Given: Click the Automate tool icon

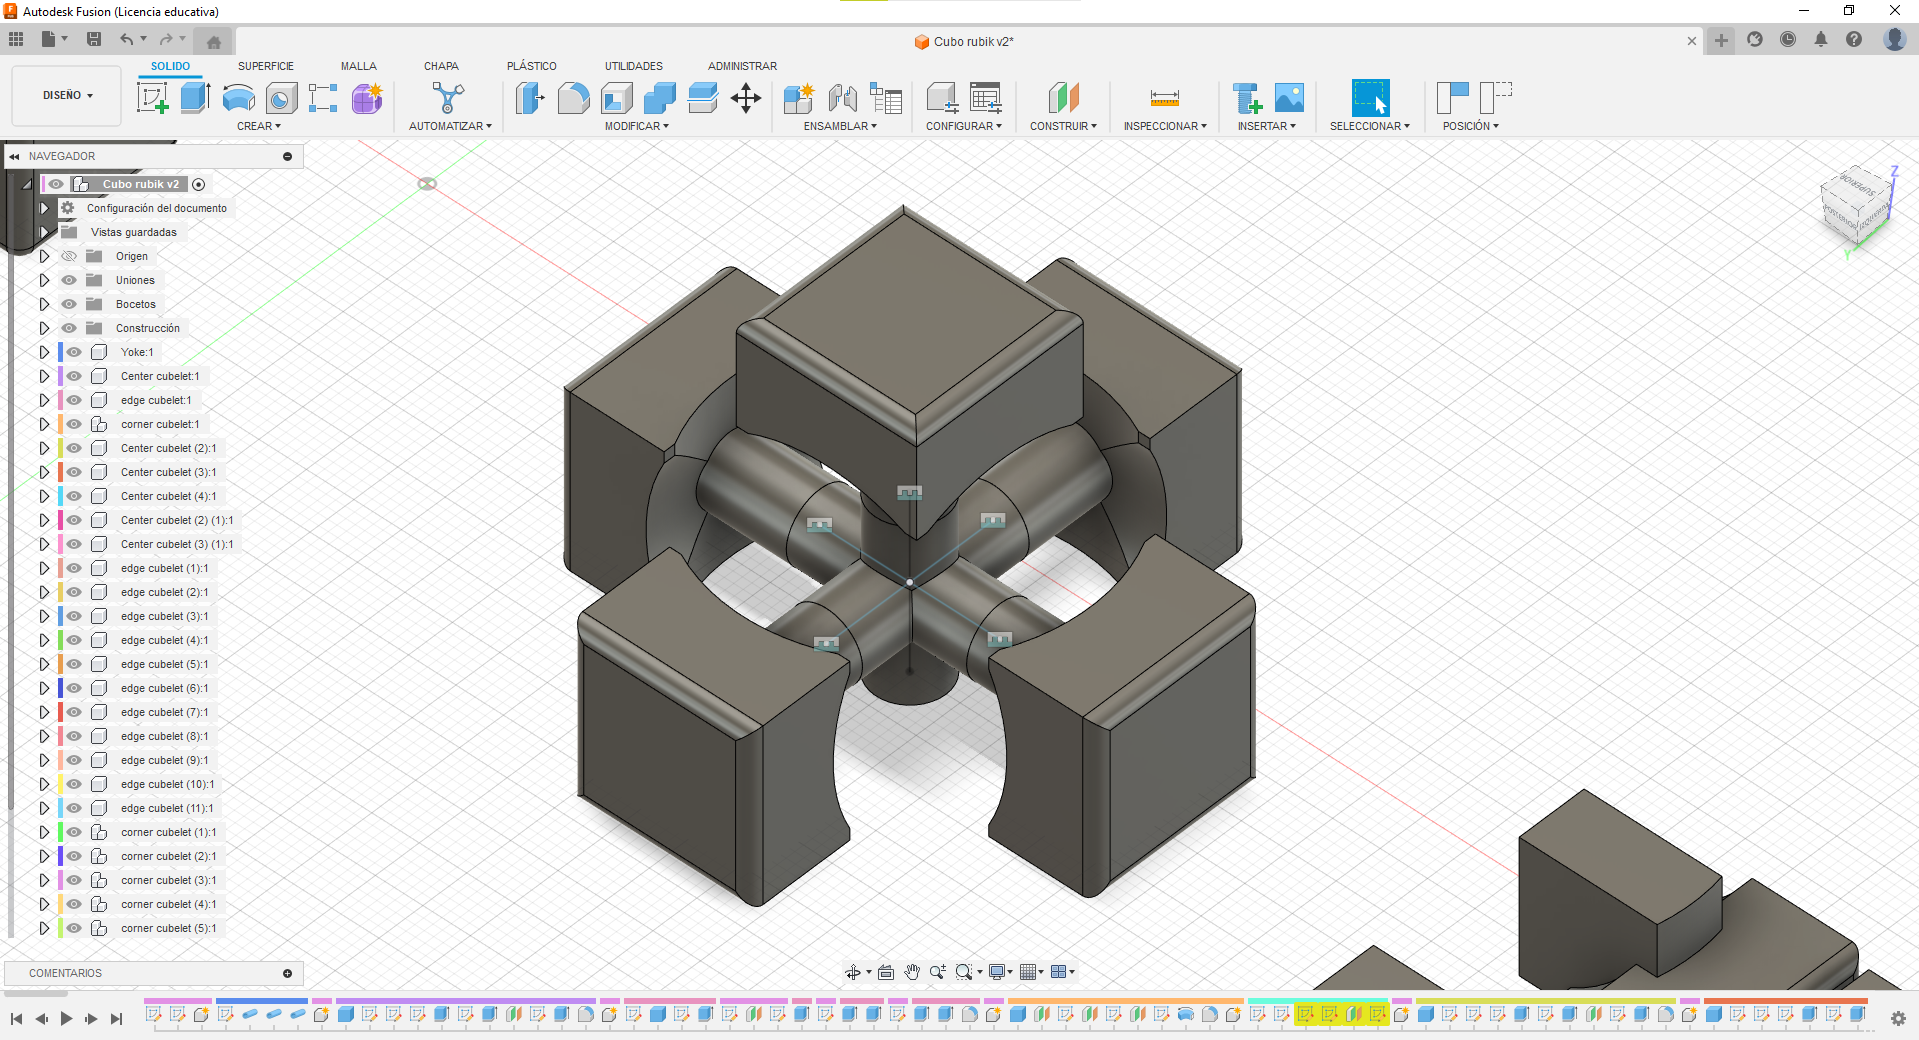Looking at the screenshot, I should 449,98.
